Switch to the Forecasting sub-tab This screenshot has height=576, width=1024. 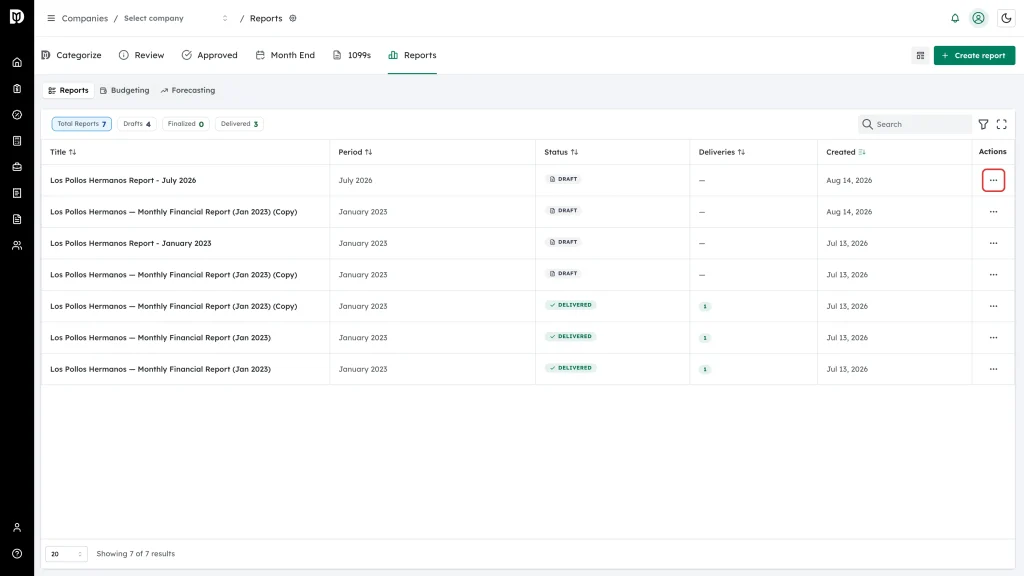[188, 91]
